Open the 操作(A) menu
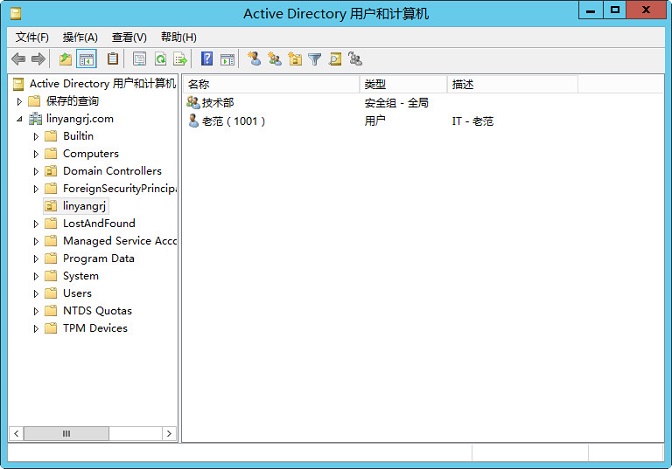672x469 pixels. 80,37
